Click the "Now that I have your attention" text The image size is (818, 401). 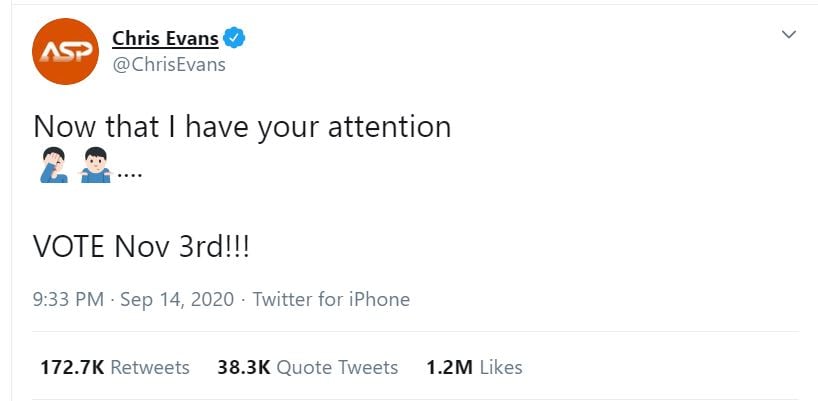tap(242, 127)
